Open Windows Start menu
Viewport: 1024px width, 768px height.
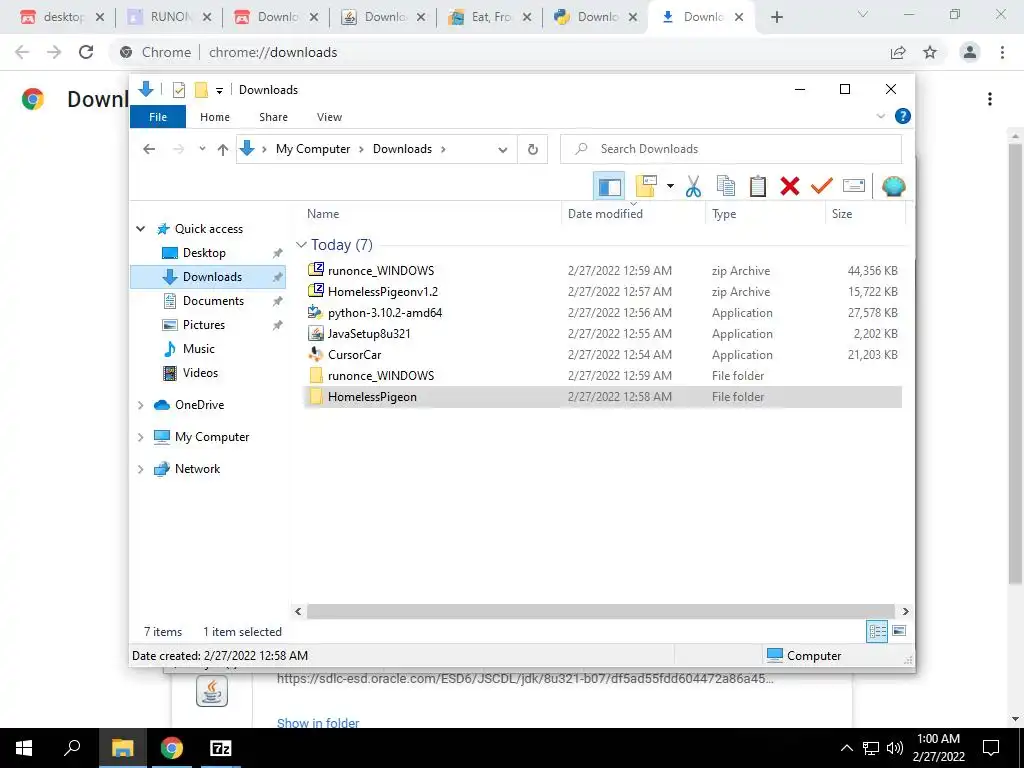click(x=24, y=748)
